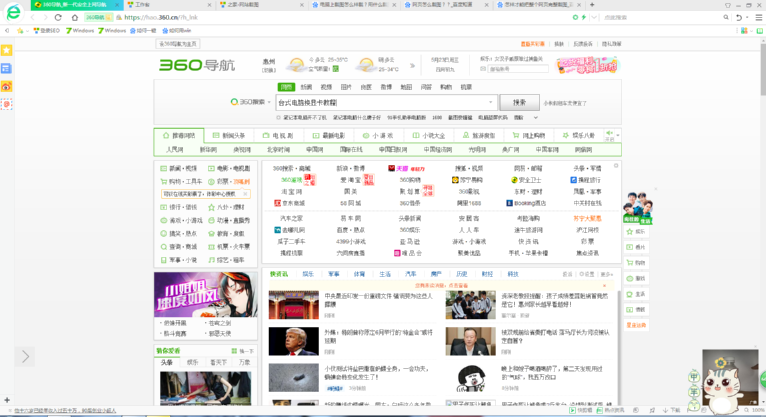Open the favorites star in the left sidebar

pyautogui.click(x=6, y=50)
